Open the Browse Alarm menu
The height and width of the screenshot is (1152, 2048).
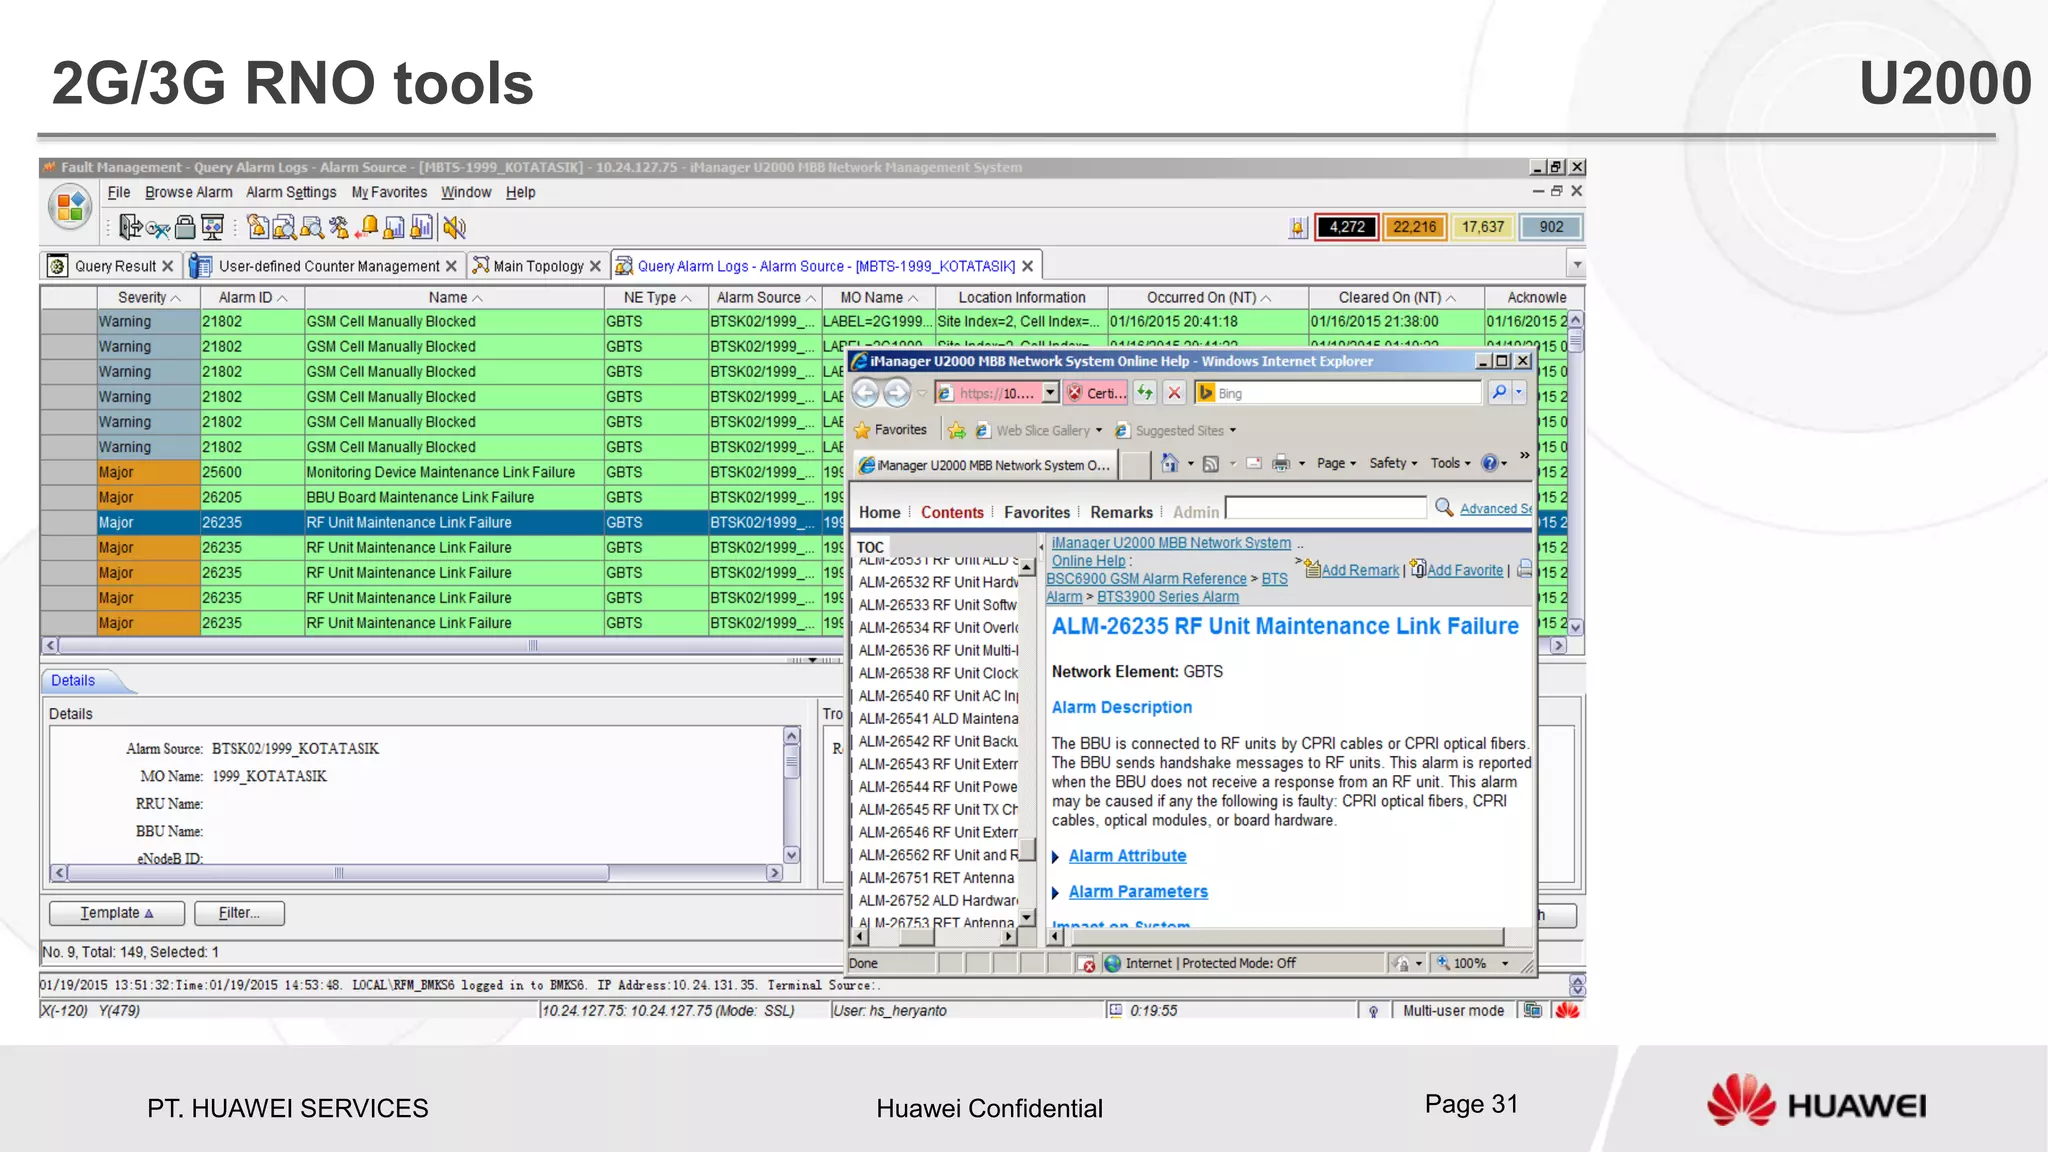tap(188, 192)
